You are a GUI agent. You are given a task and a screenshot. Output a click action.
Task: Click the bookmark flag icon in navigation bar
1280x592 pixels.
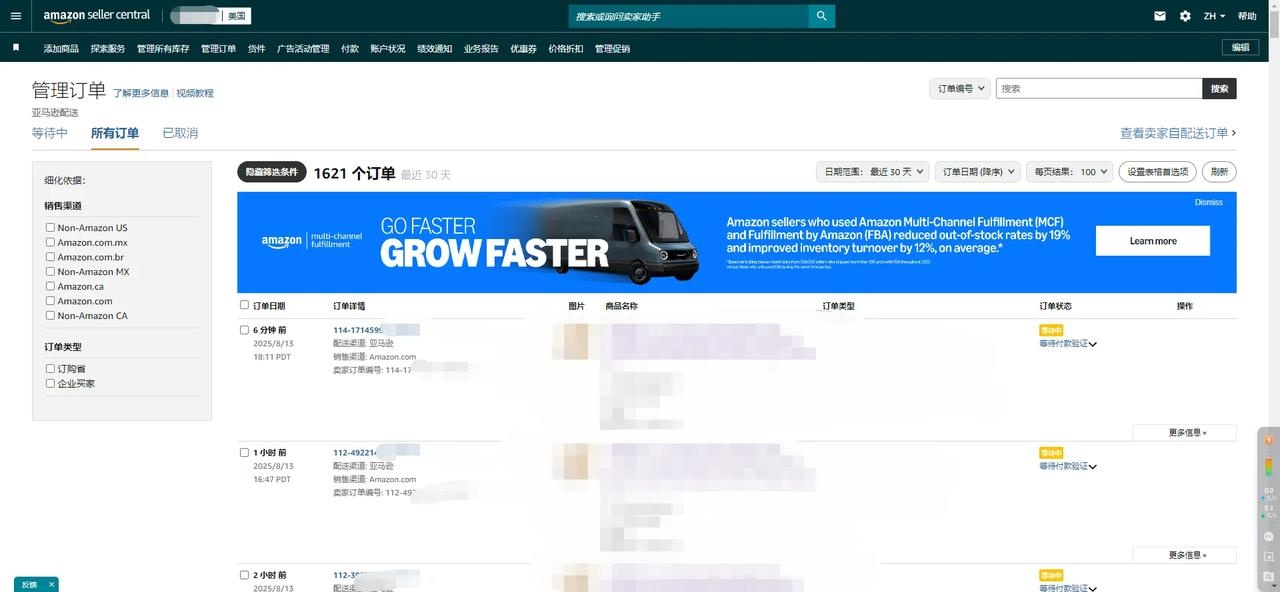[x=16, y=47]
